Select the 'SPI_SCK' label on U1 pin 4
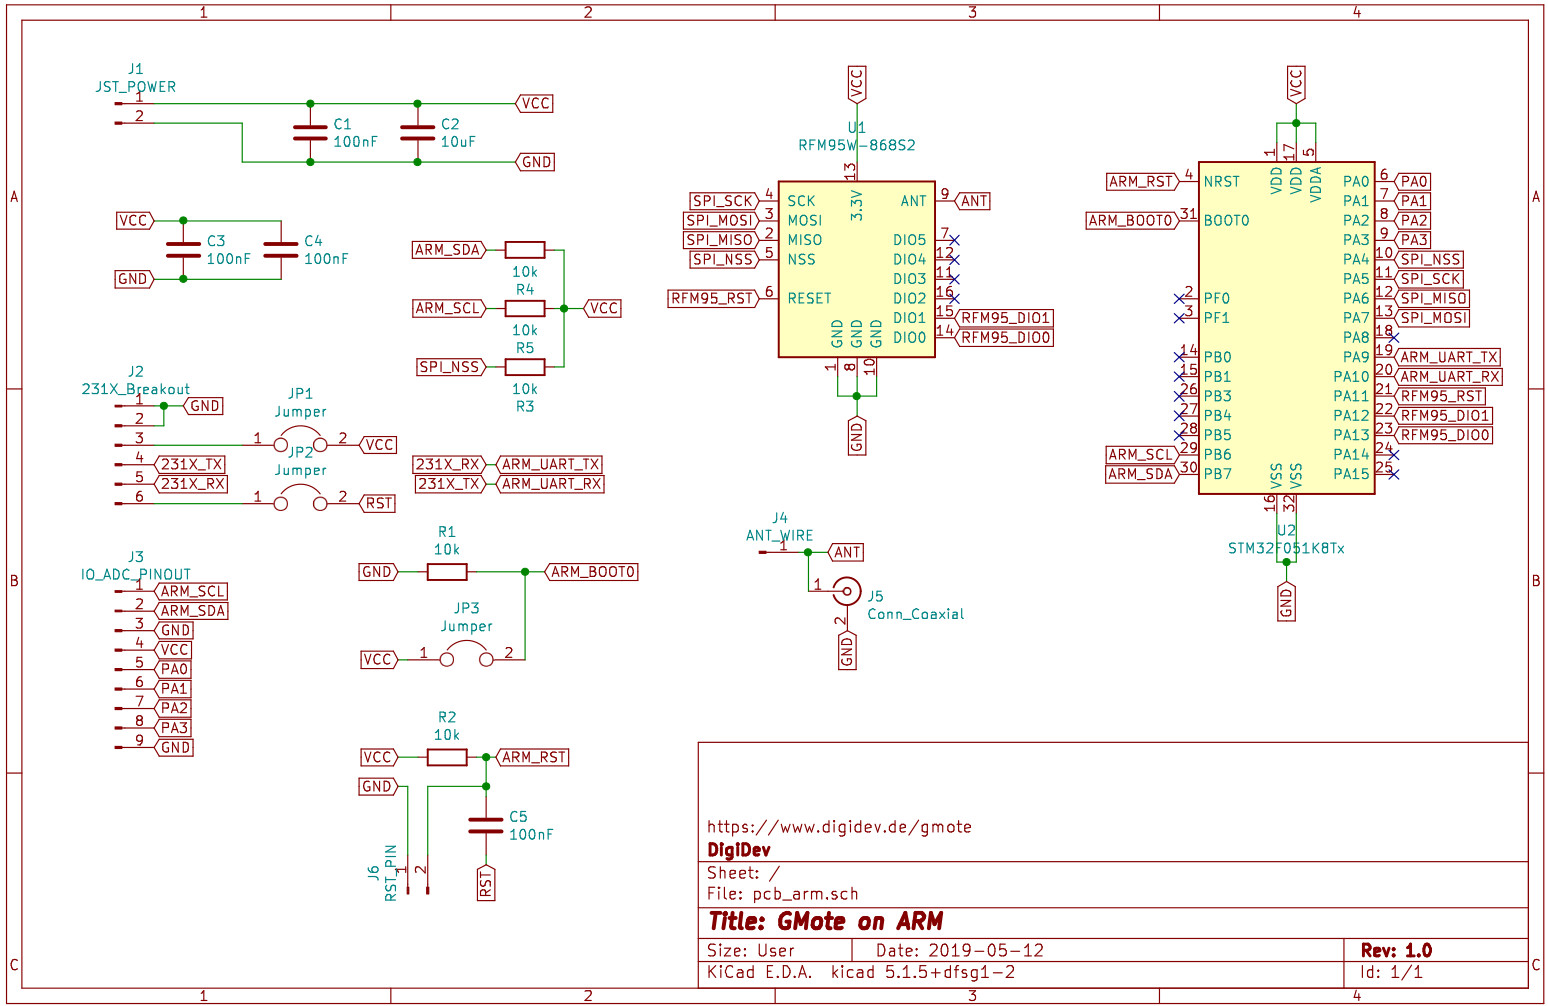The image size is (1548, 1006). pyautogui.click(x=723, y=201)
